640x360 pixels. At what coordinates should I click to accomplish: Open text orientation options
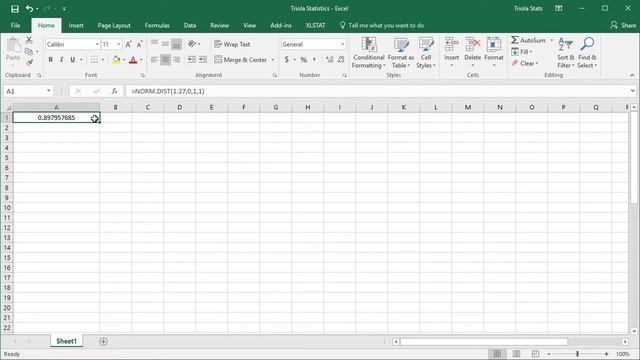pyautogui.click(x=193, y=44)
